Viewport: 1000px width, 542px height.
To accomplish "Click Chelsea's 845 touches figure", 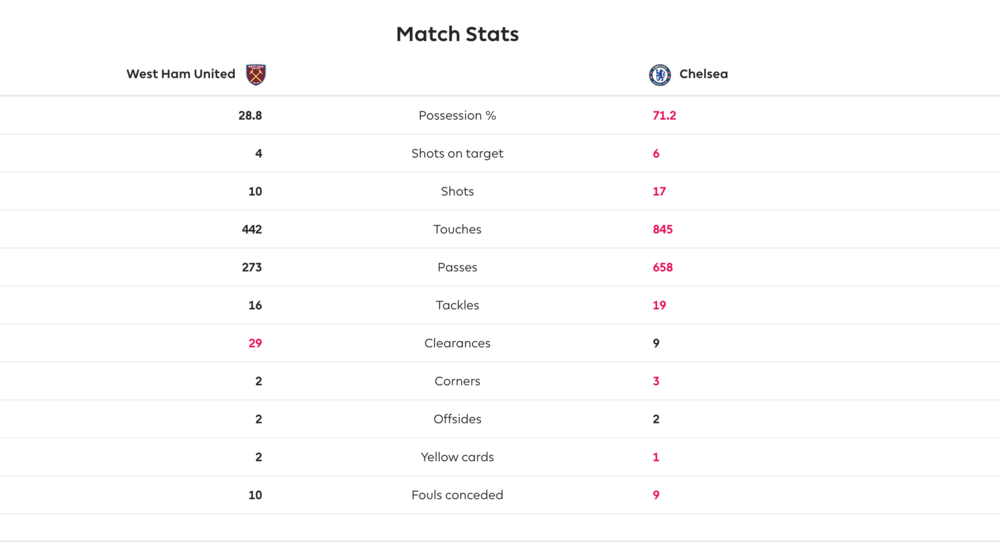I will pos(663,230).
